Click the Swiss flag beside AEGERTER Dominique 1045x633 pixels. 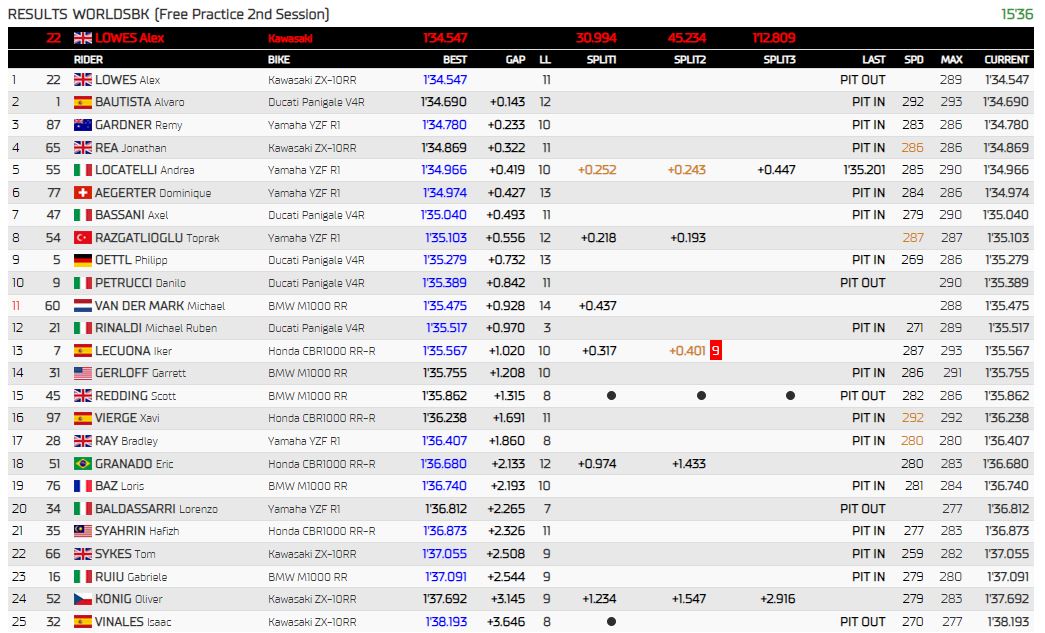[83, 193]
